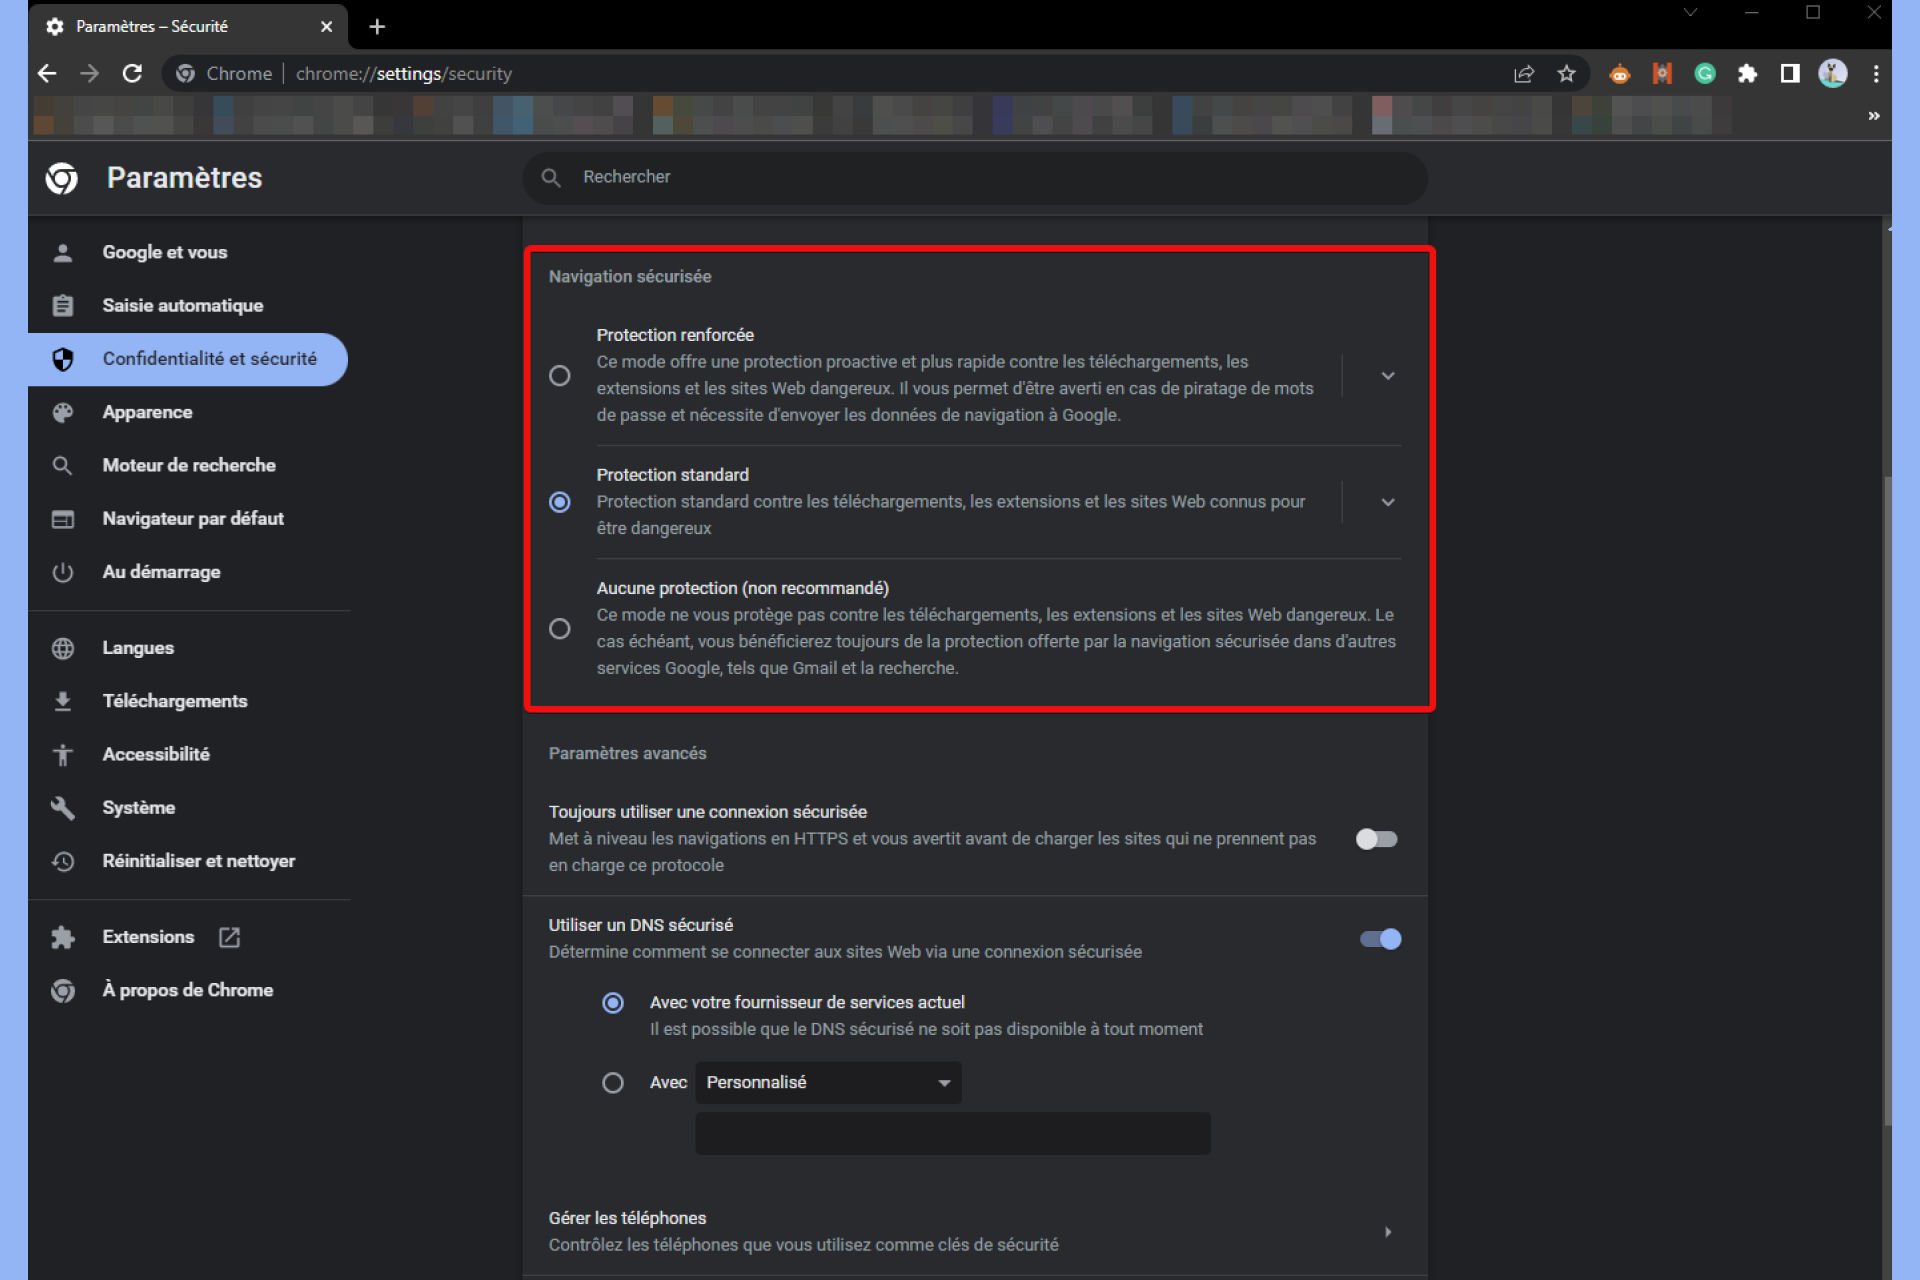The image size is (1920, 1280).
Task: Open Moteur de recherche section
Action: (x=188, y=465)
